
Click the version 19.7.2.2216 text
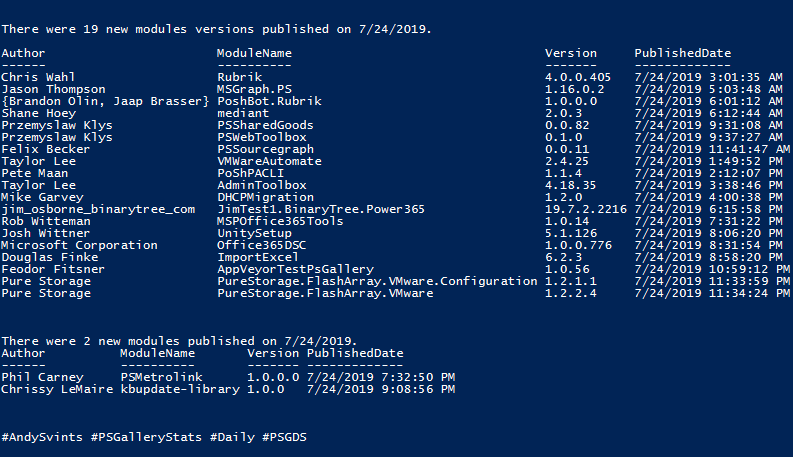586,209
